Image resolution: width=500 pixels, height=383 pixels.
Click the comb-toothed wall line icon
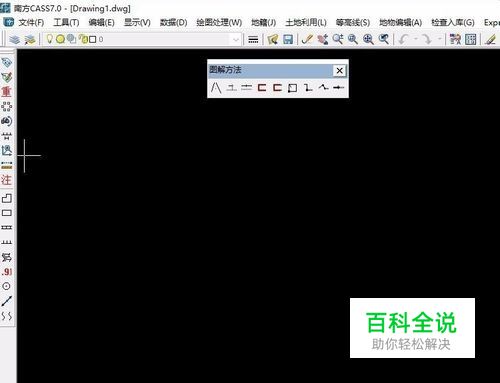tap(7, 242)
